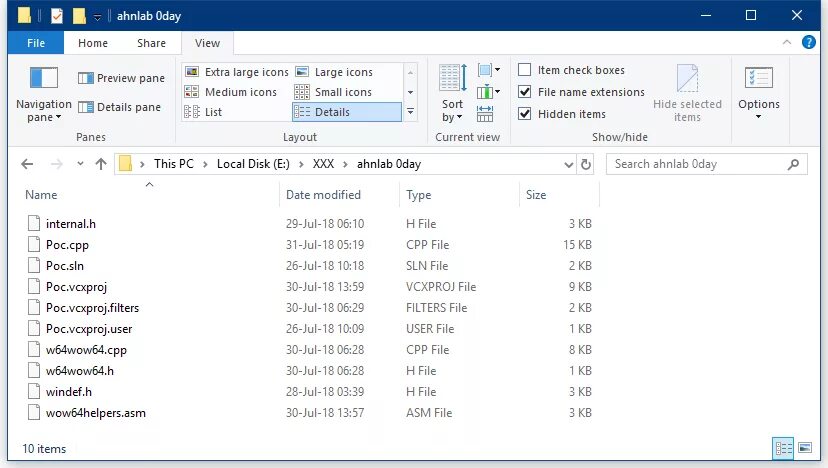Viewport: 828px width, 468px height.
Task: Select file Poc.cpp
Action: point(67,245)
